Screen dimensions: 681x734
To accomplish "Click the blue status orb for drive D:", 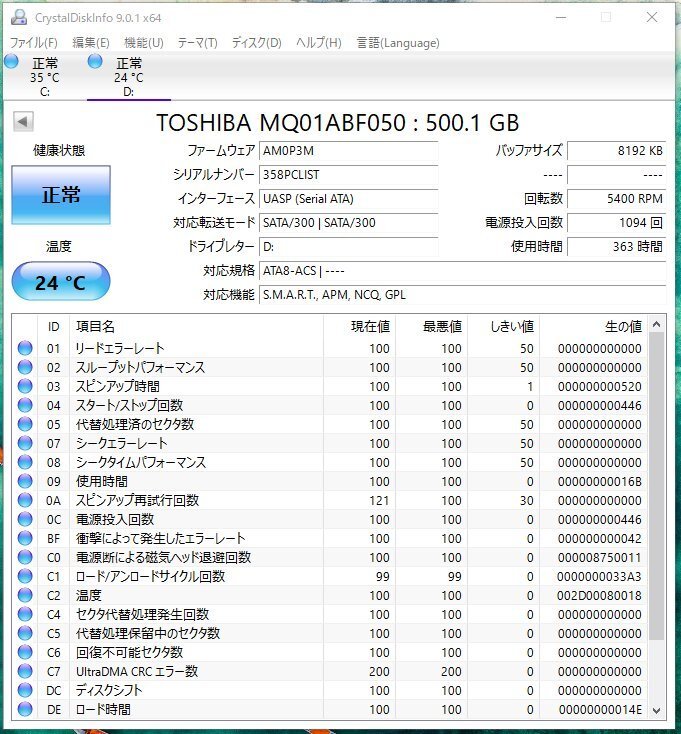I will pyautogui.click(x=95, y=61).
